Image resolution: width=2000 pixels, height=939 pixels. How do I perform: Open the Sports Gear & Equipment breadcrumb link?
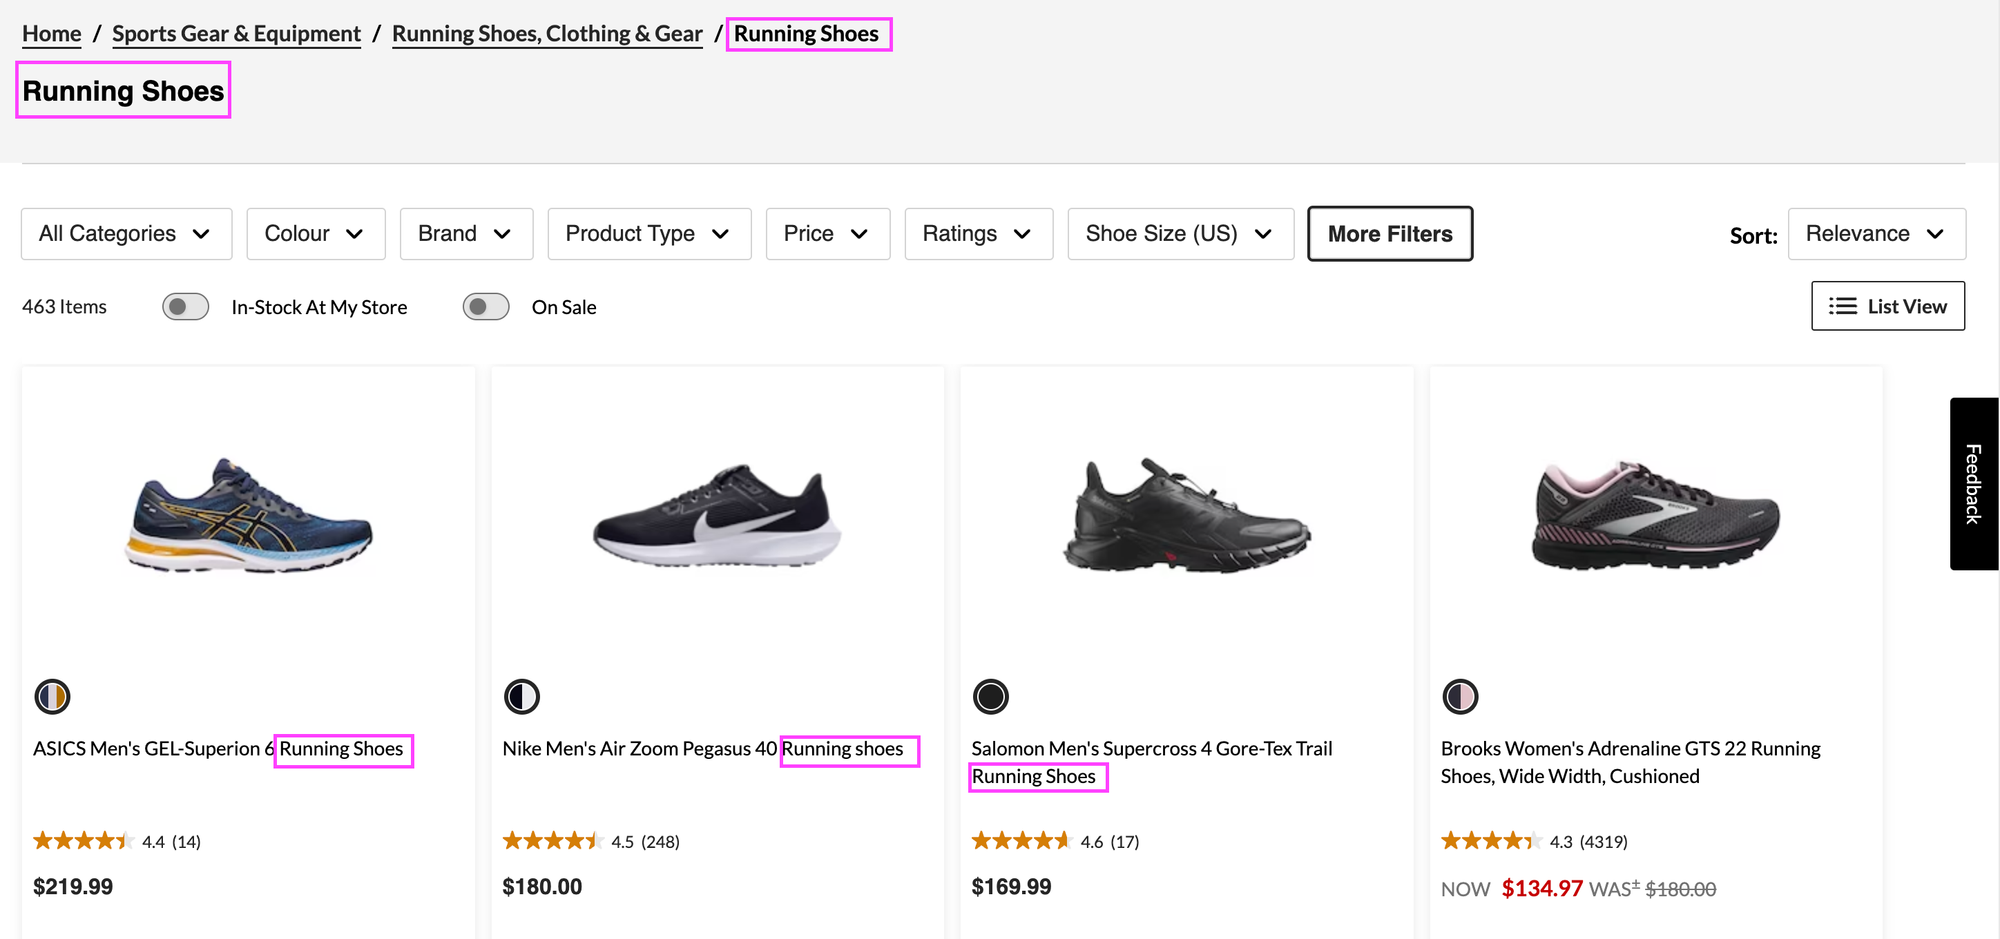click(x=236, y=33)
